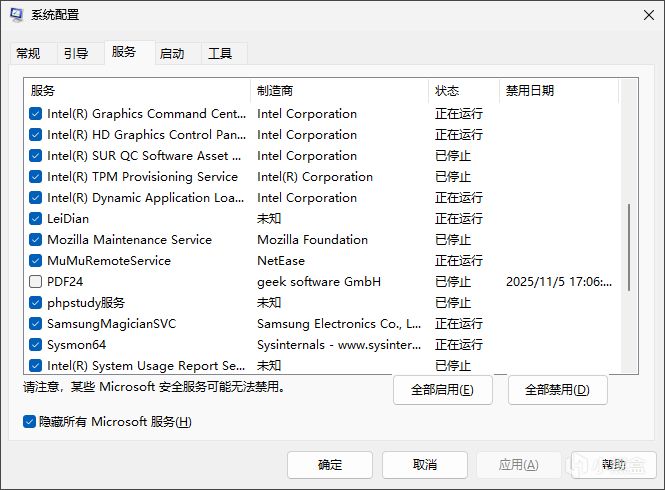Toggle the 隐藏所有 Microsoft 服务 checkbox
The image size is (665, 490).
30,422
